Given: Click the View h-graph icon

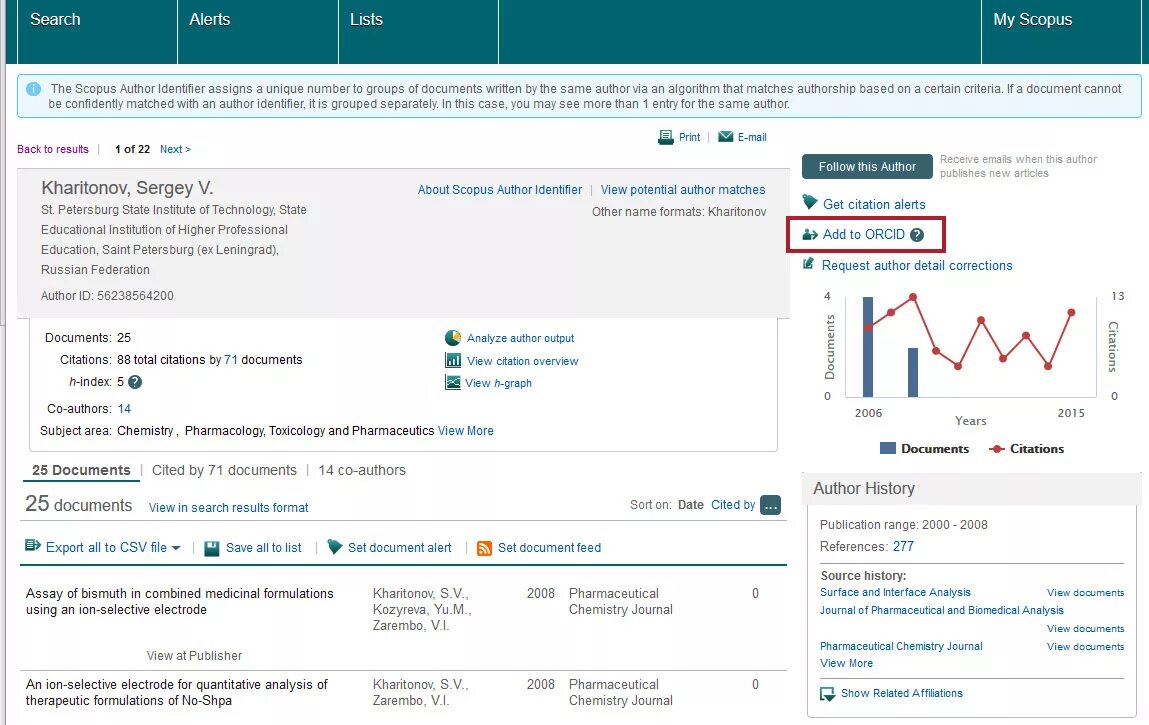Looking at the screenshot, I should point(454,382).
